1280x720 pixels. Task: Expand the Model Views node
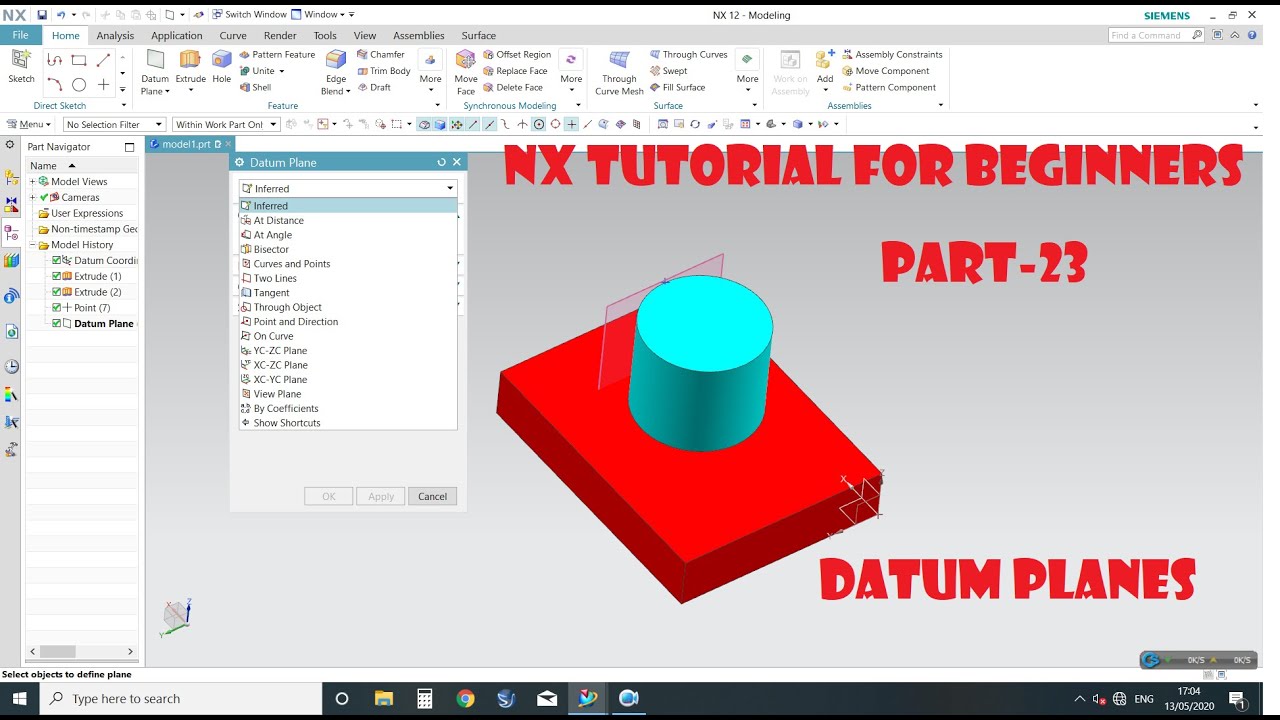coord(32,182)
